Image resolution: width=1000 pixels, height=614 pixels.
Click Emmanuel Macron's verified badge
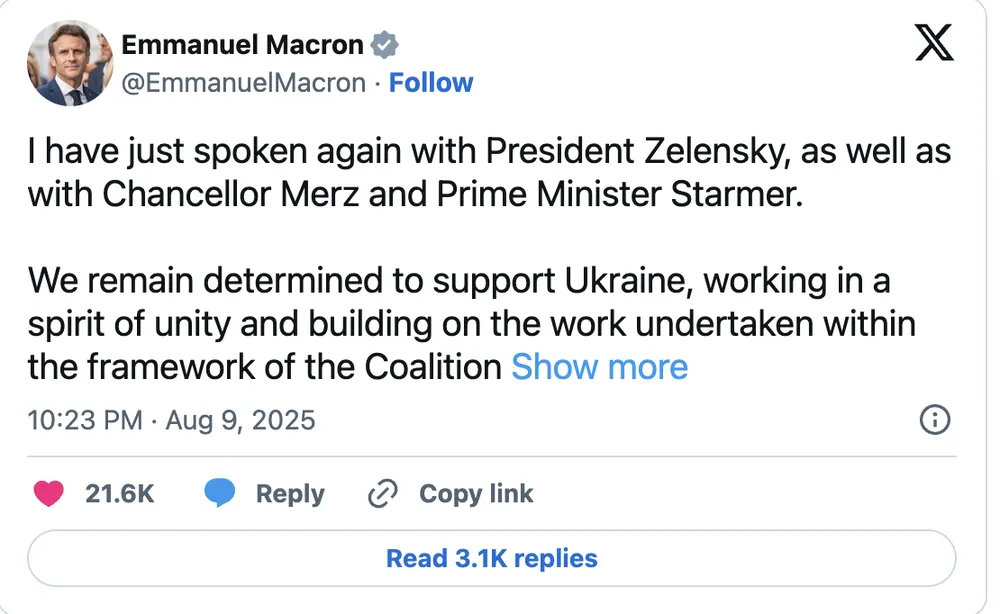(385, 43)
